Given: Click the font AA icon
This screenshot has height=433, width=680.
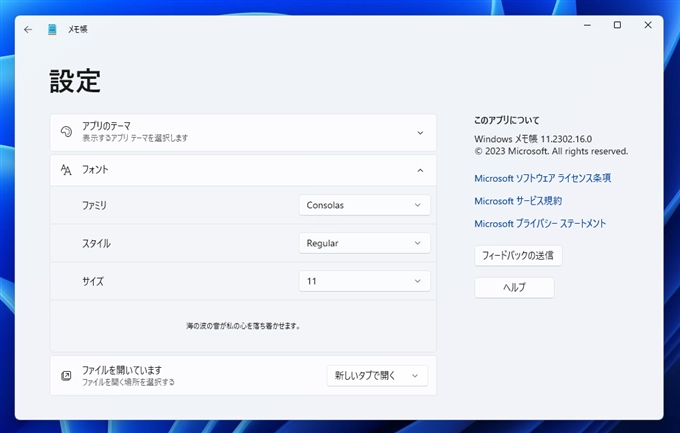Looking at the screenshot, I should (x=66, y=170).
